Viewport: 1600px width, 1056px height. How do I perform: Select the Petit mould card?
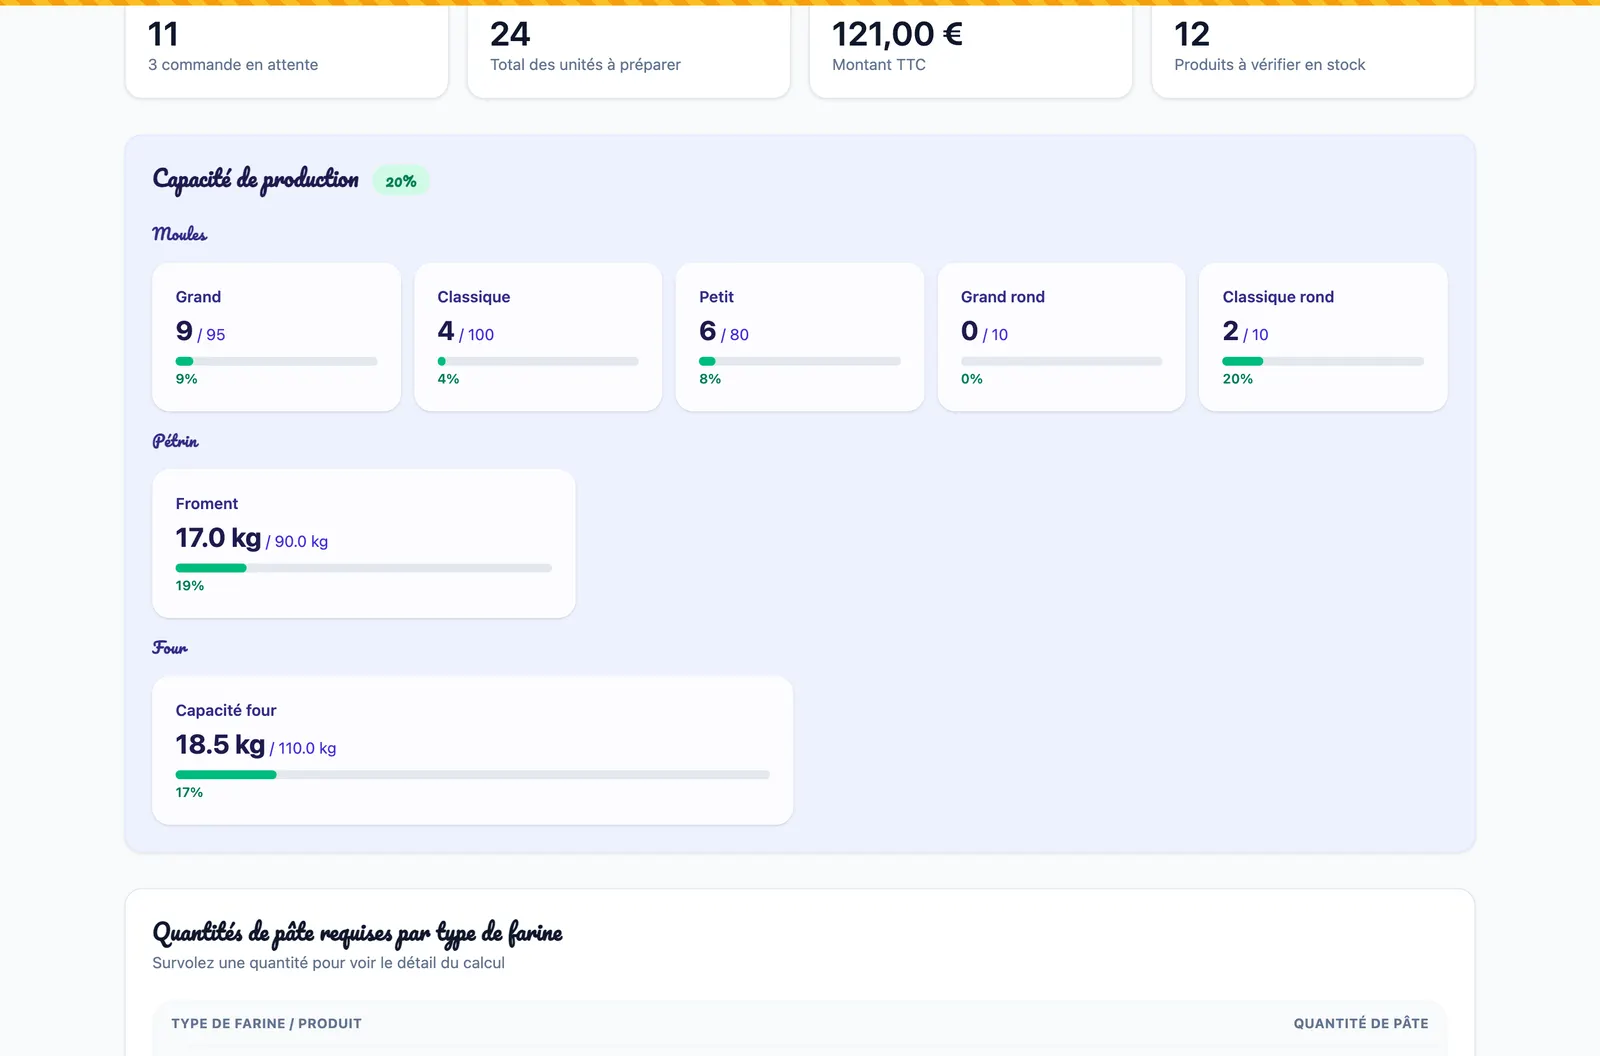pyautogui.click(x=800, y=337)
